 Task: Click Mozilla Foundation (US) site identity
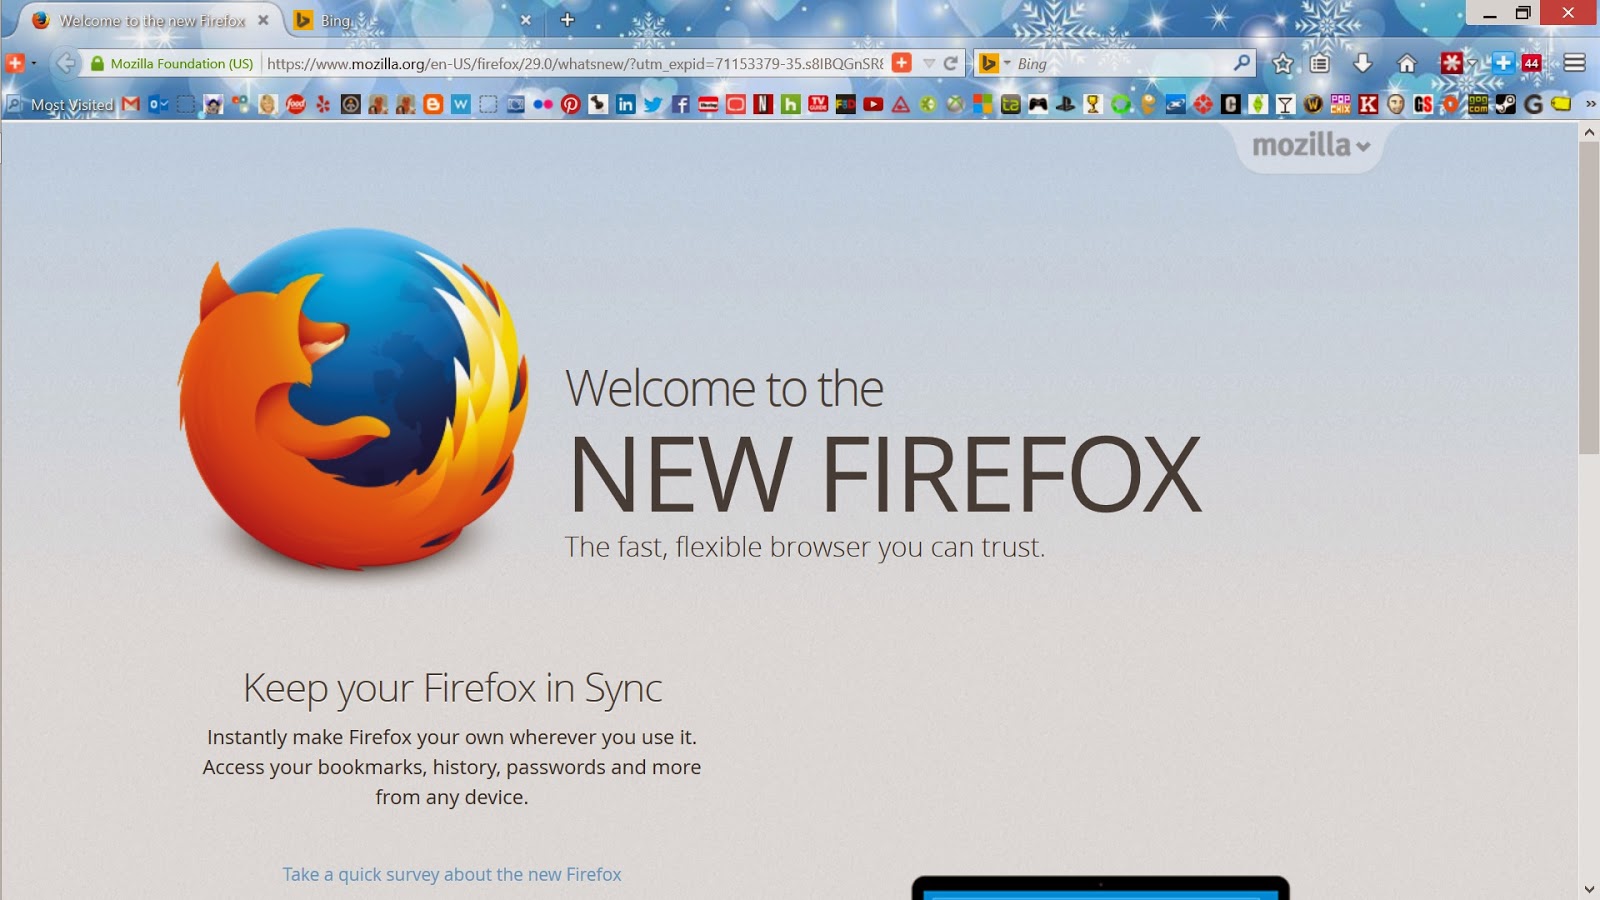(x=172, y=63)
